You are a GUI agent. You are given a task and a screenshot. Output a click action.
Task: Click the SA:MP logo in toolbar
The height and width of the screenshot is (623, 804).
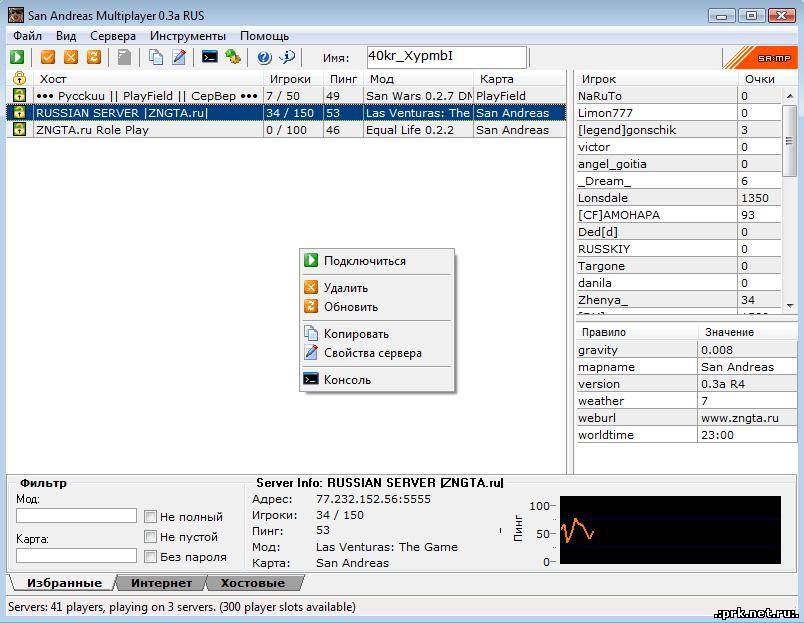click(760, 58)
